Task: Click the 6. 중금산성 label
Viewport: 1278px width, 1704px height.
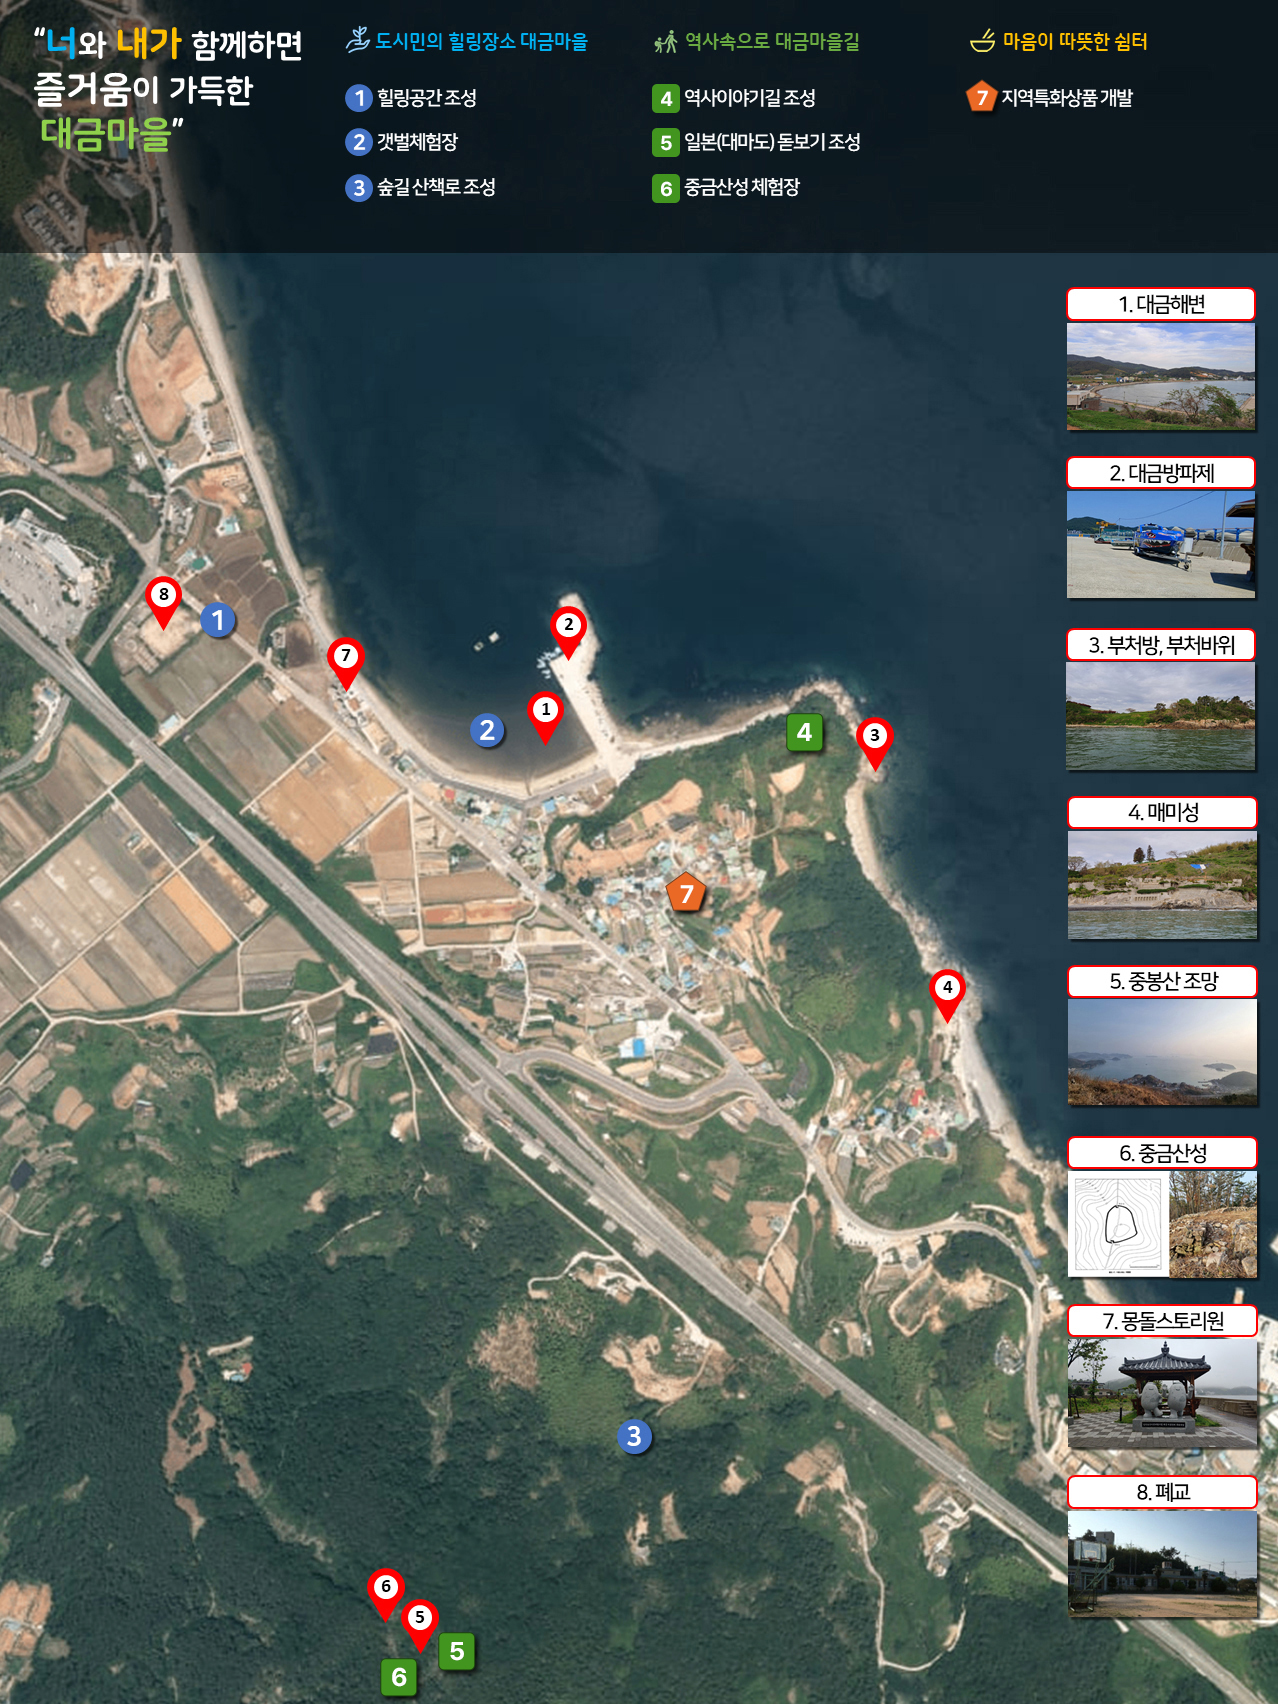Action: (1162, 1153)
